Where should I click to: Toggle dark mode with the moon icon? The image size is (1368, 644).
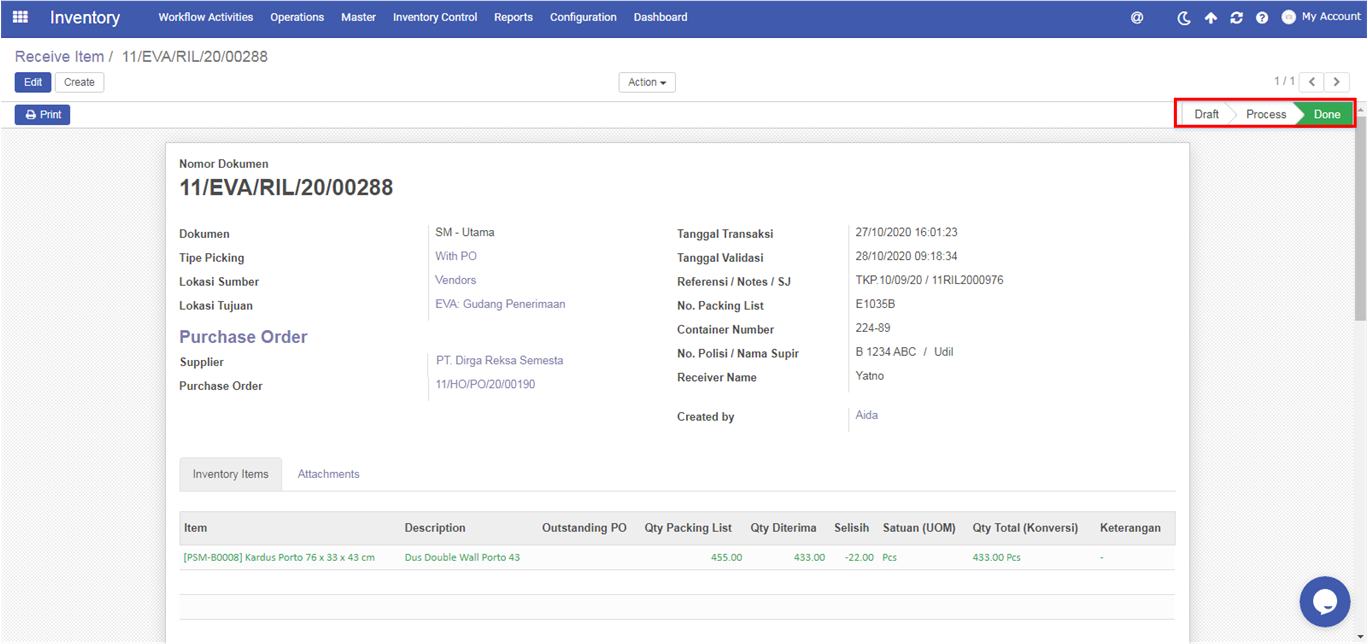(x=1184, y=18)
